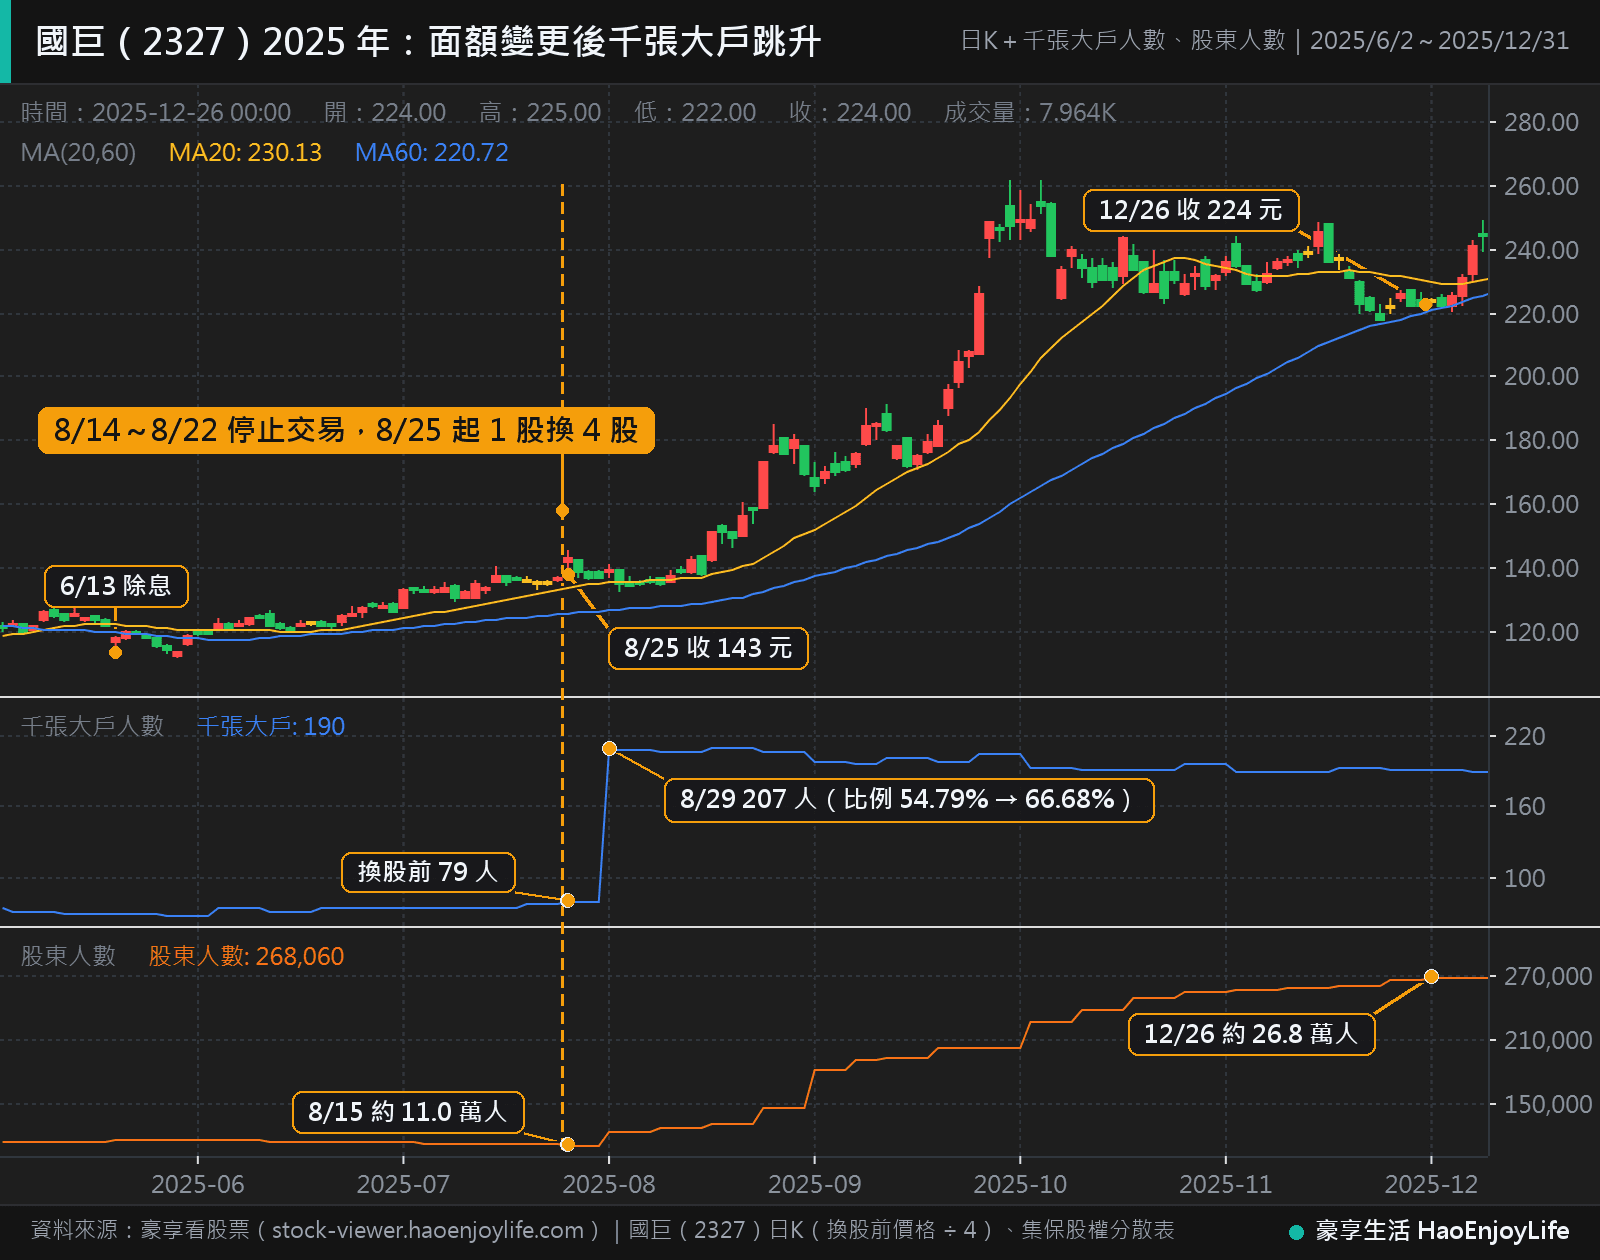The height and width of the screenshot is (1260, 1600).
Task: Click the MA20: 230.13 legend value
Action: click(245, 152)
